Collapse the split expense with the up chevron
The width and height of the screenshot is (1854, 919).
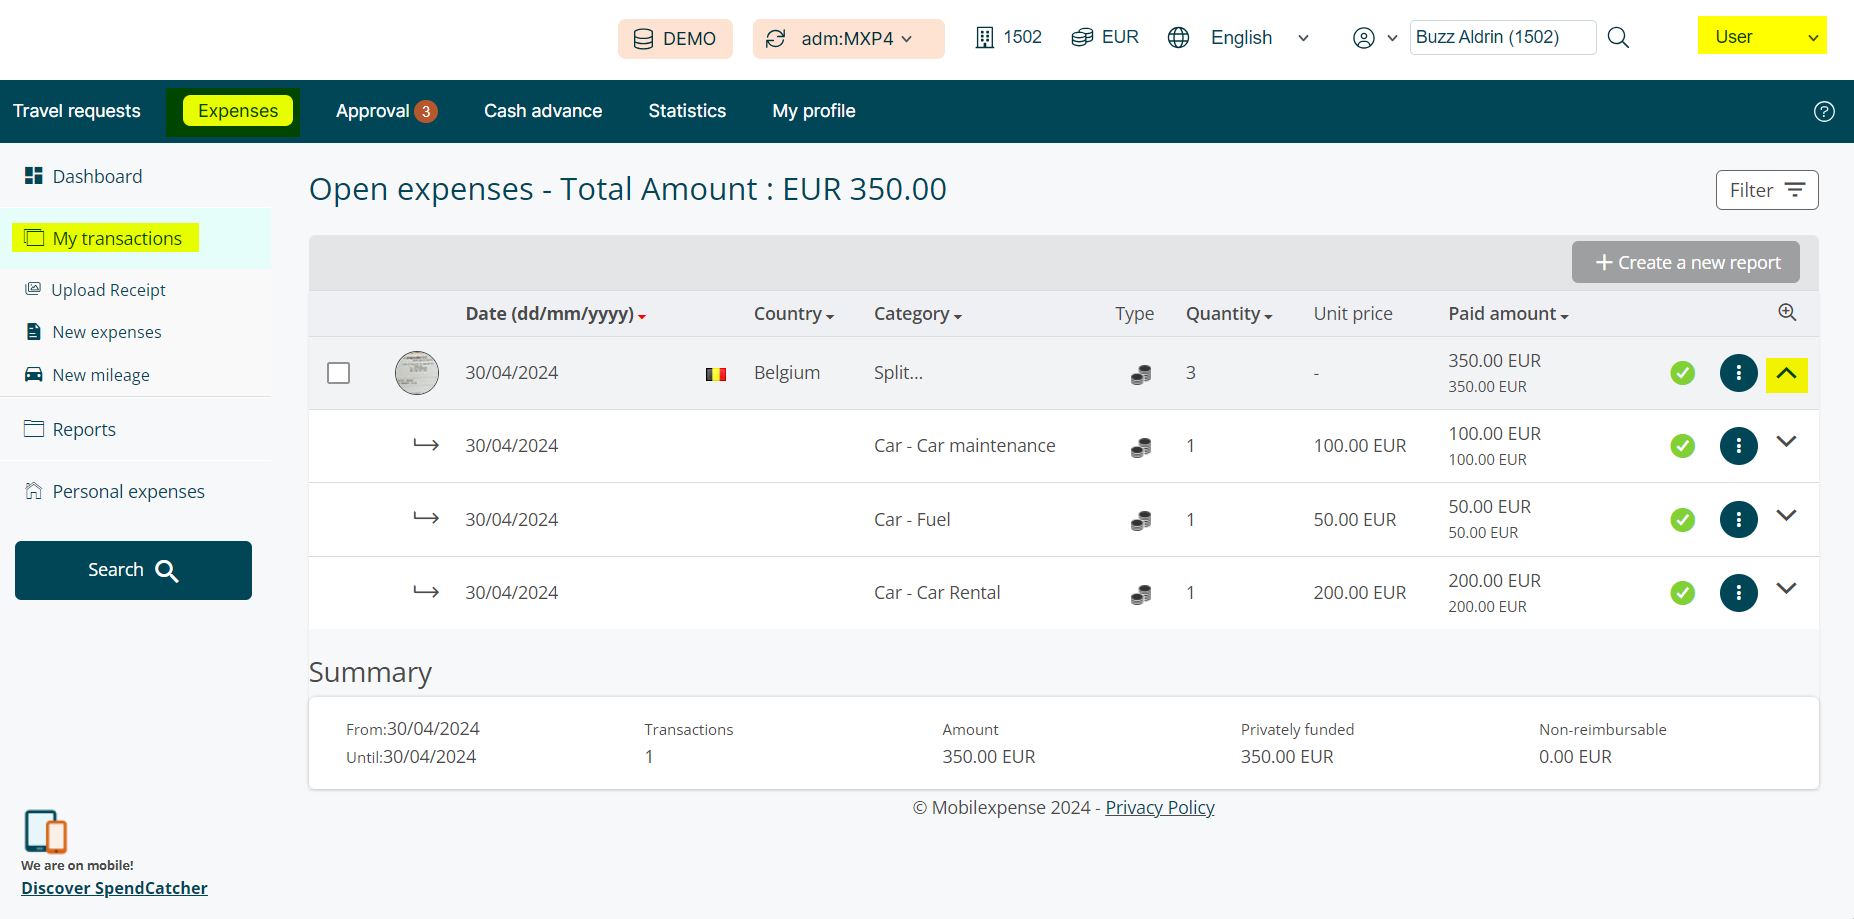[1786, 374]
